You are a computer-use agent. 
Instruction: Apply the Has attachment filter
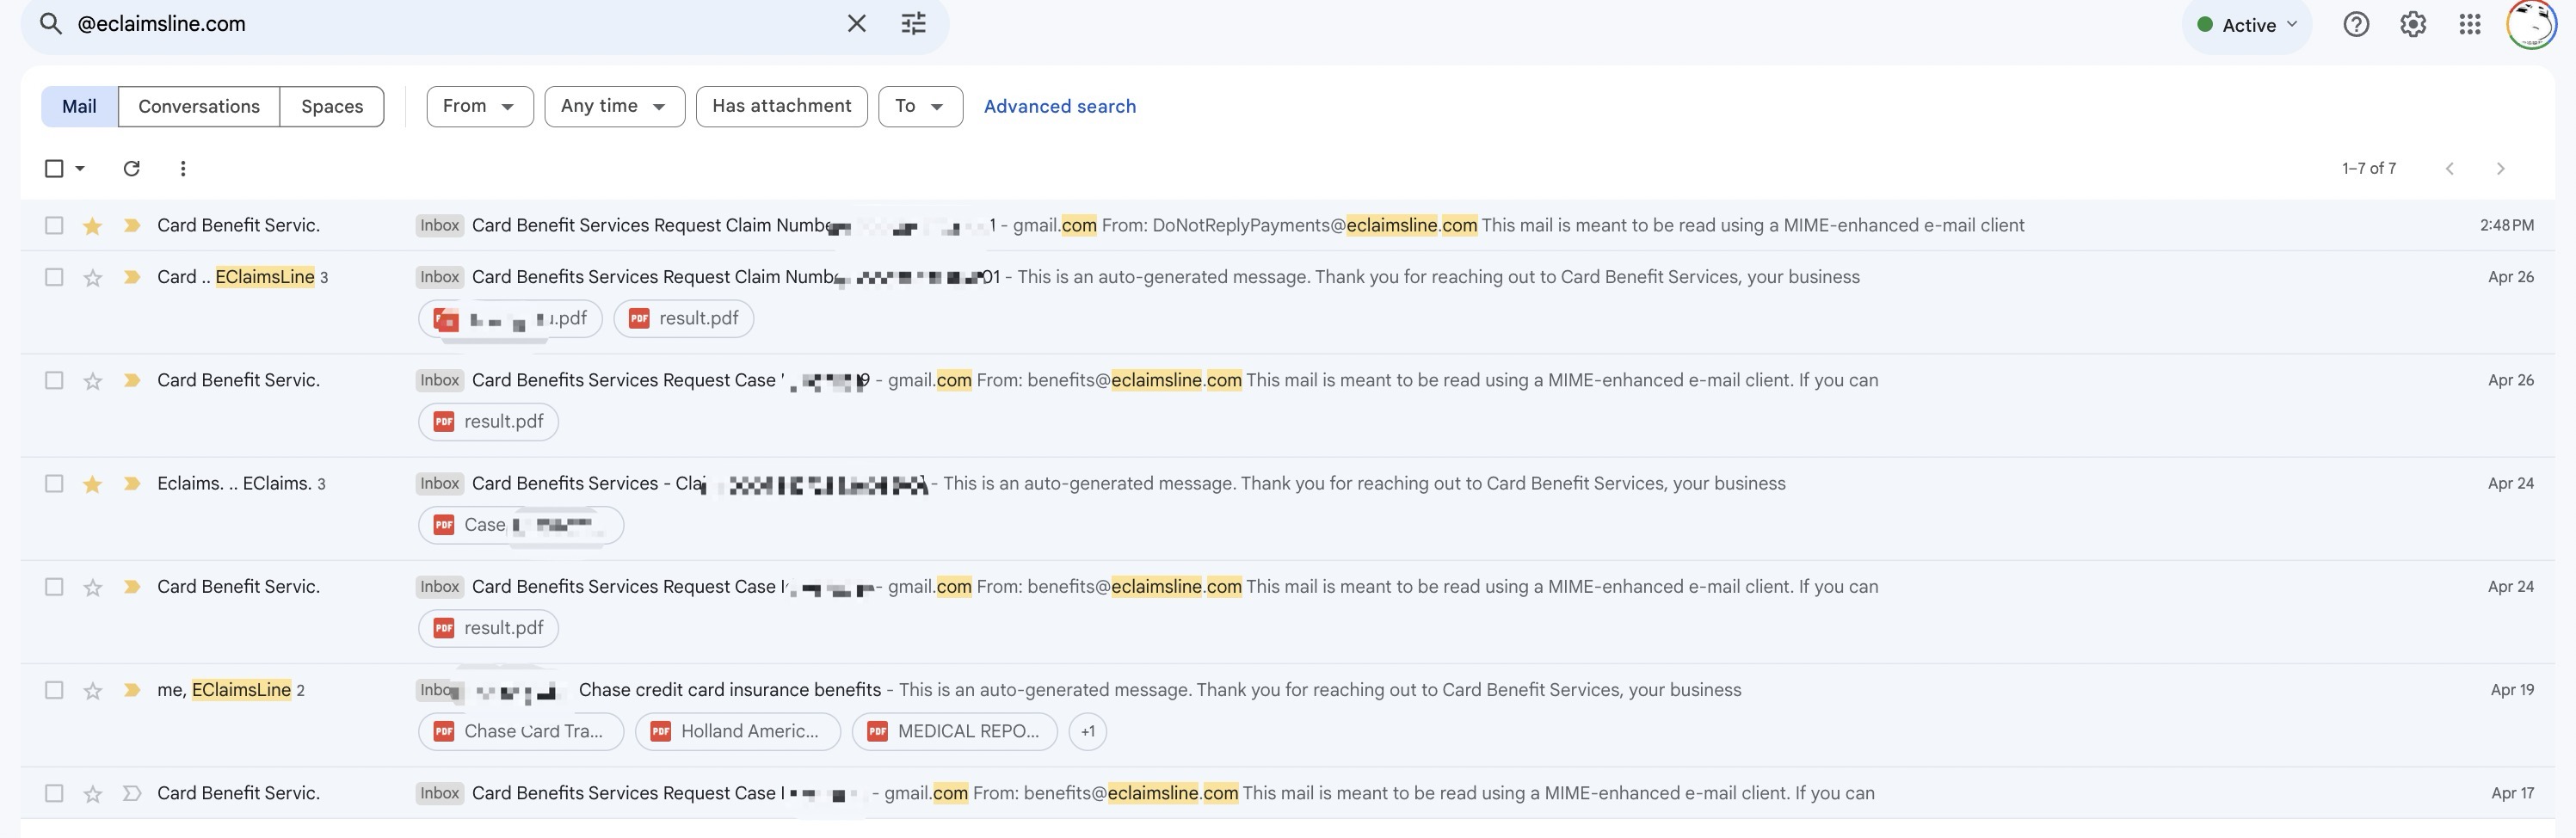coord(781,106)
